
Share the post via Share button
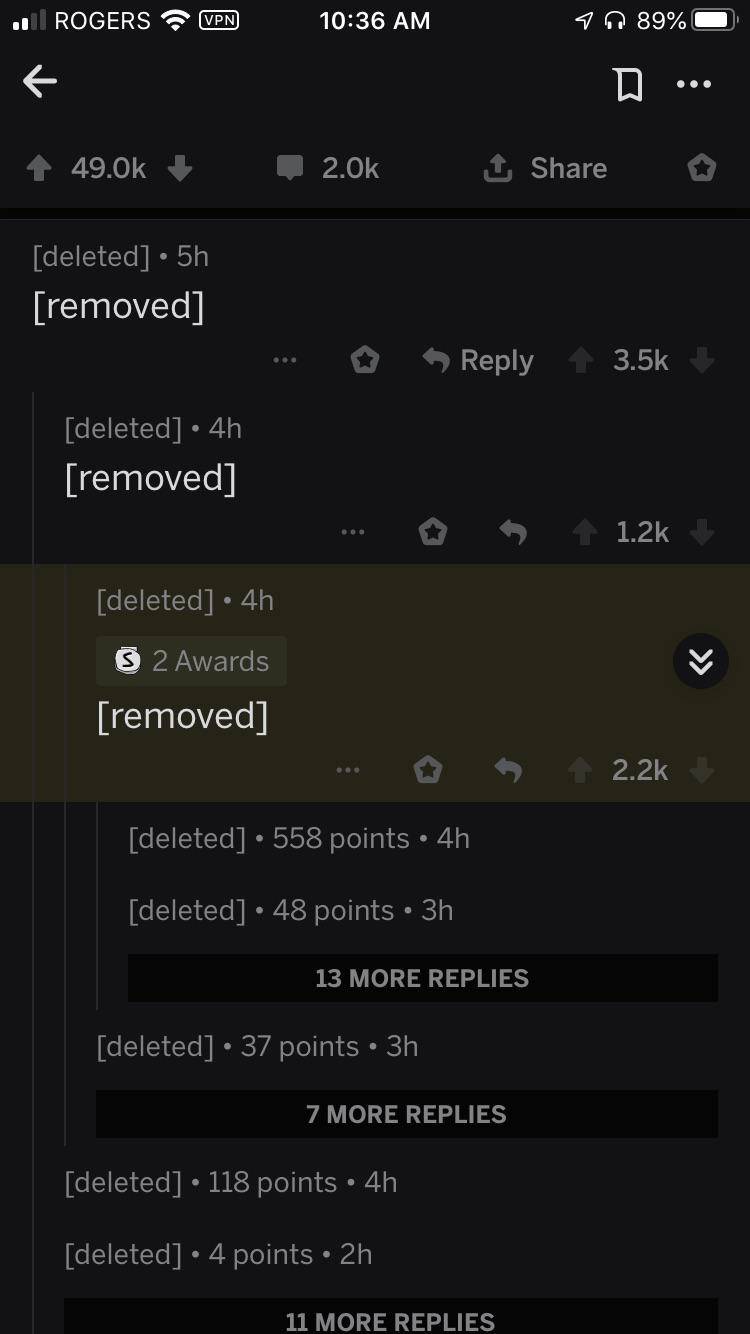546,168
